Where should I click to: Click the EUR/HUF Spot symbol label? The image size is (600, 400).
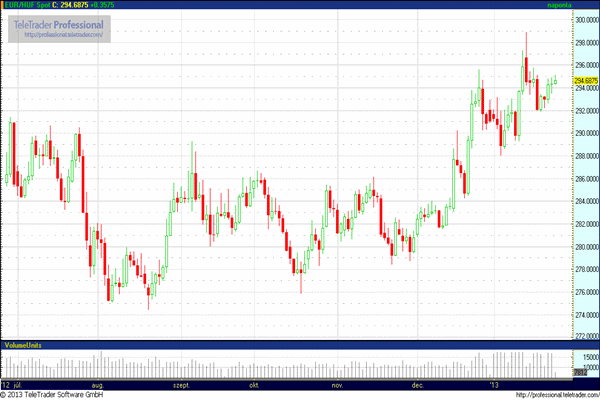click(x=28, y=5)
